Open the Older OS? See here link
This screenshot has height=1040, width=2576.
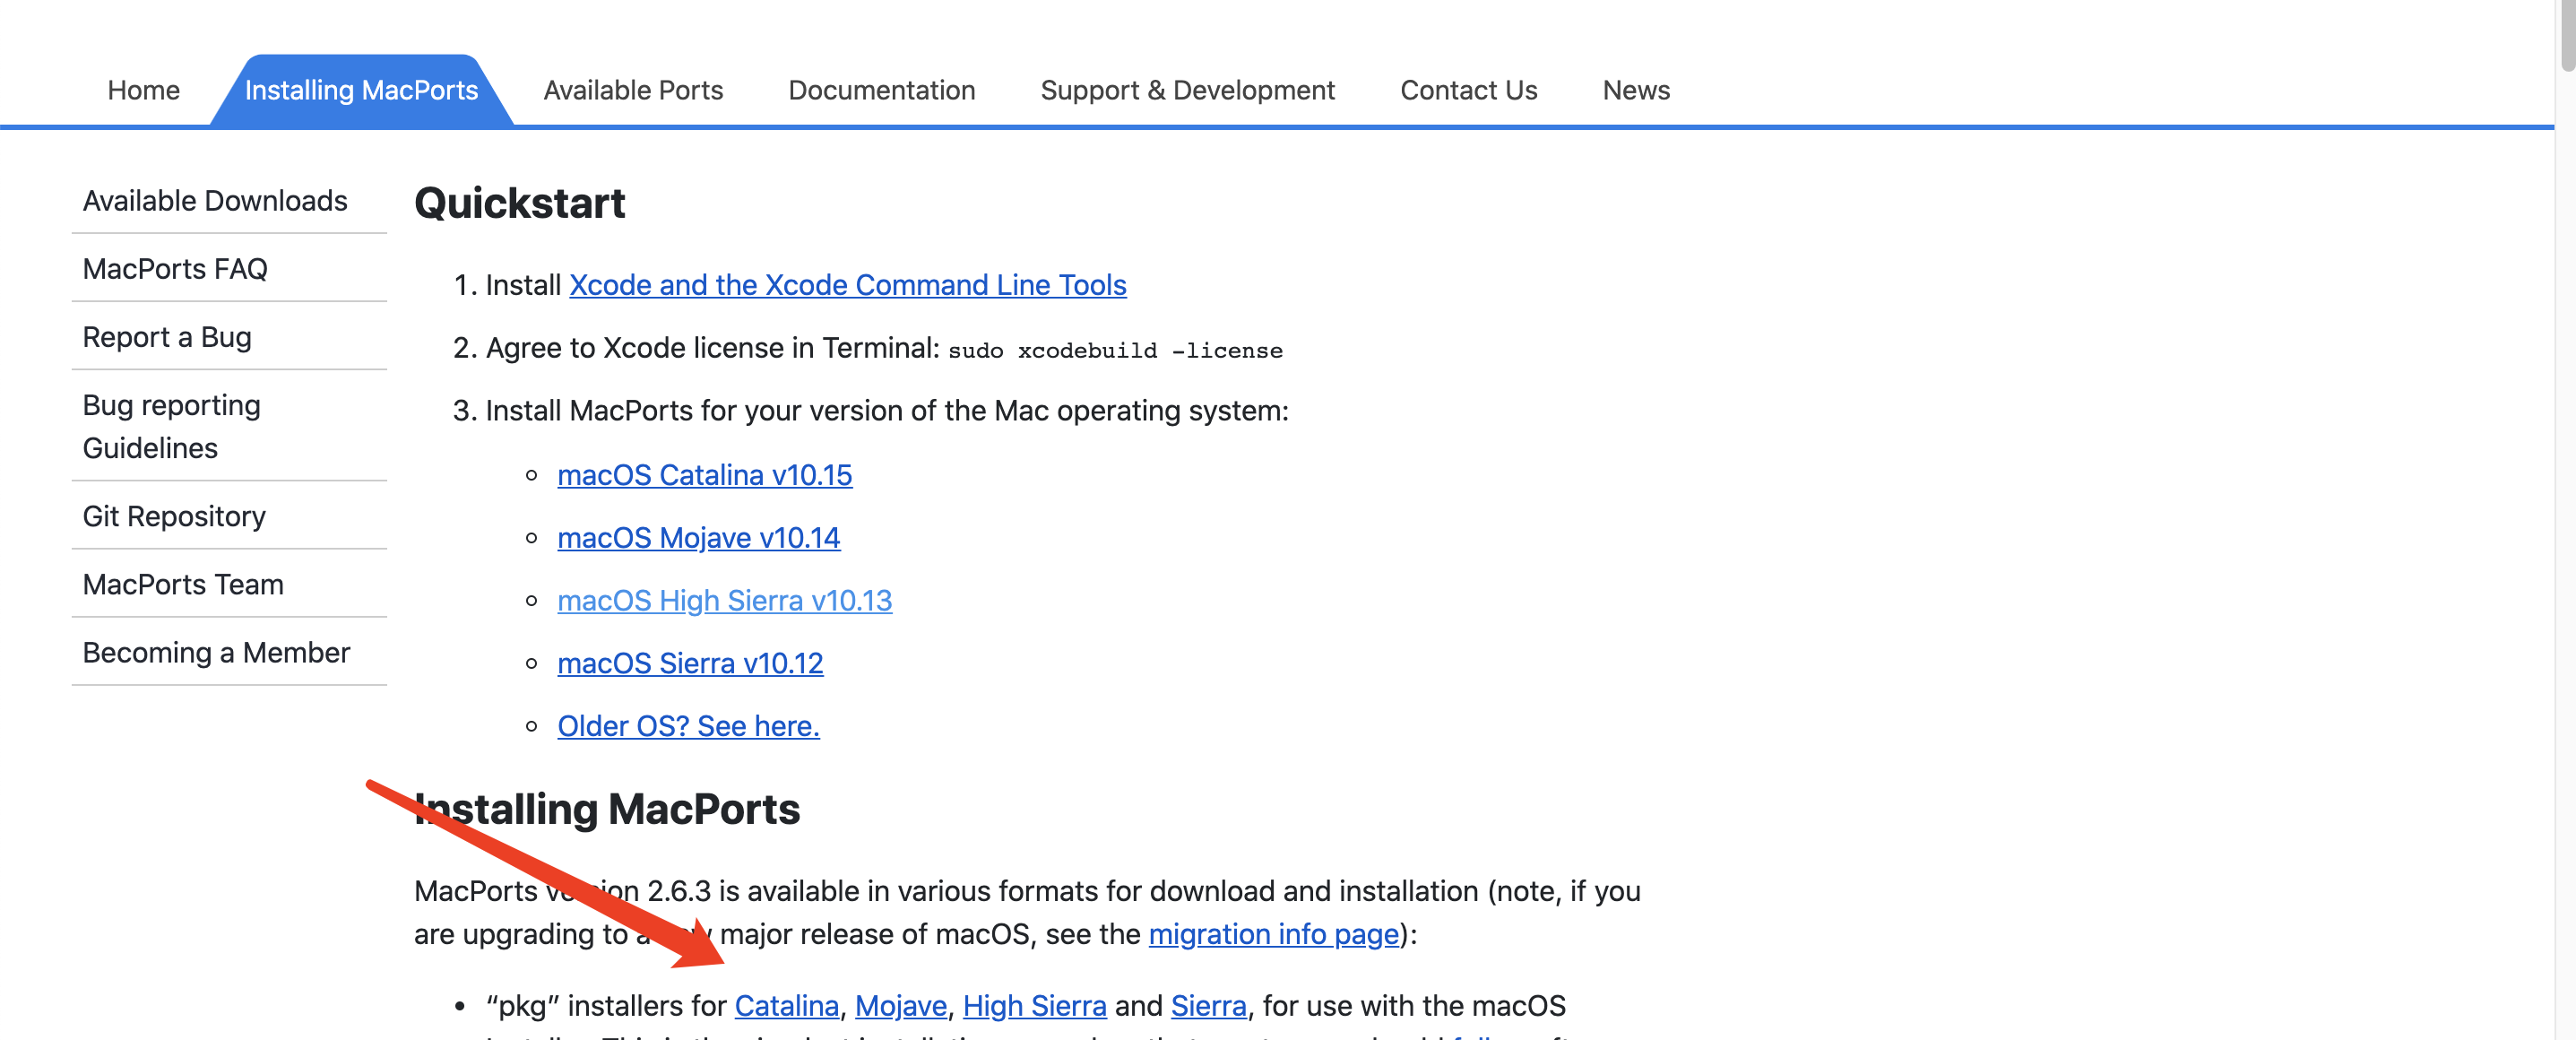click(688, 726)
